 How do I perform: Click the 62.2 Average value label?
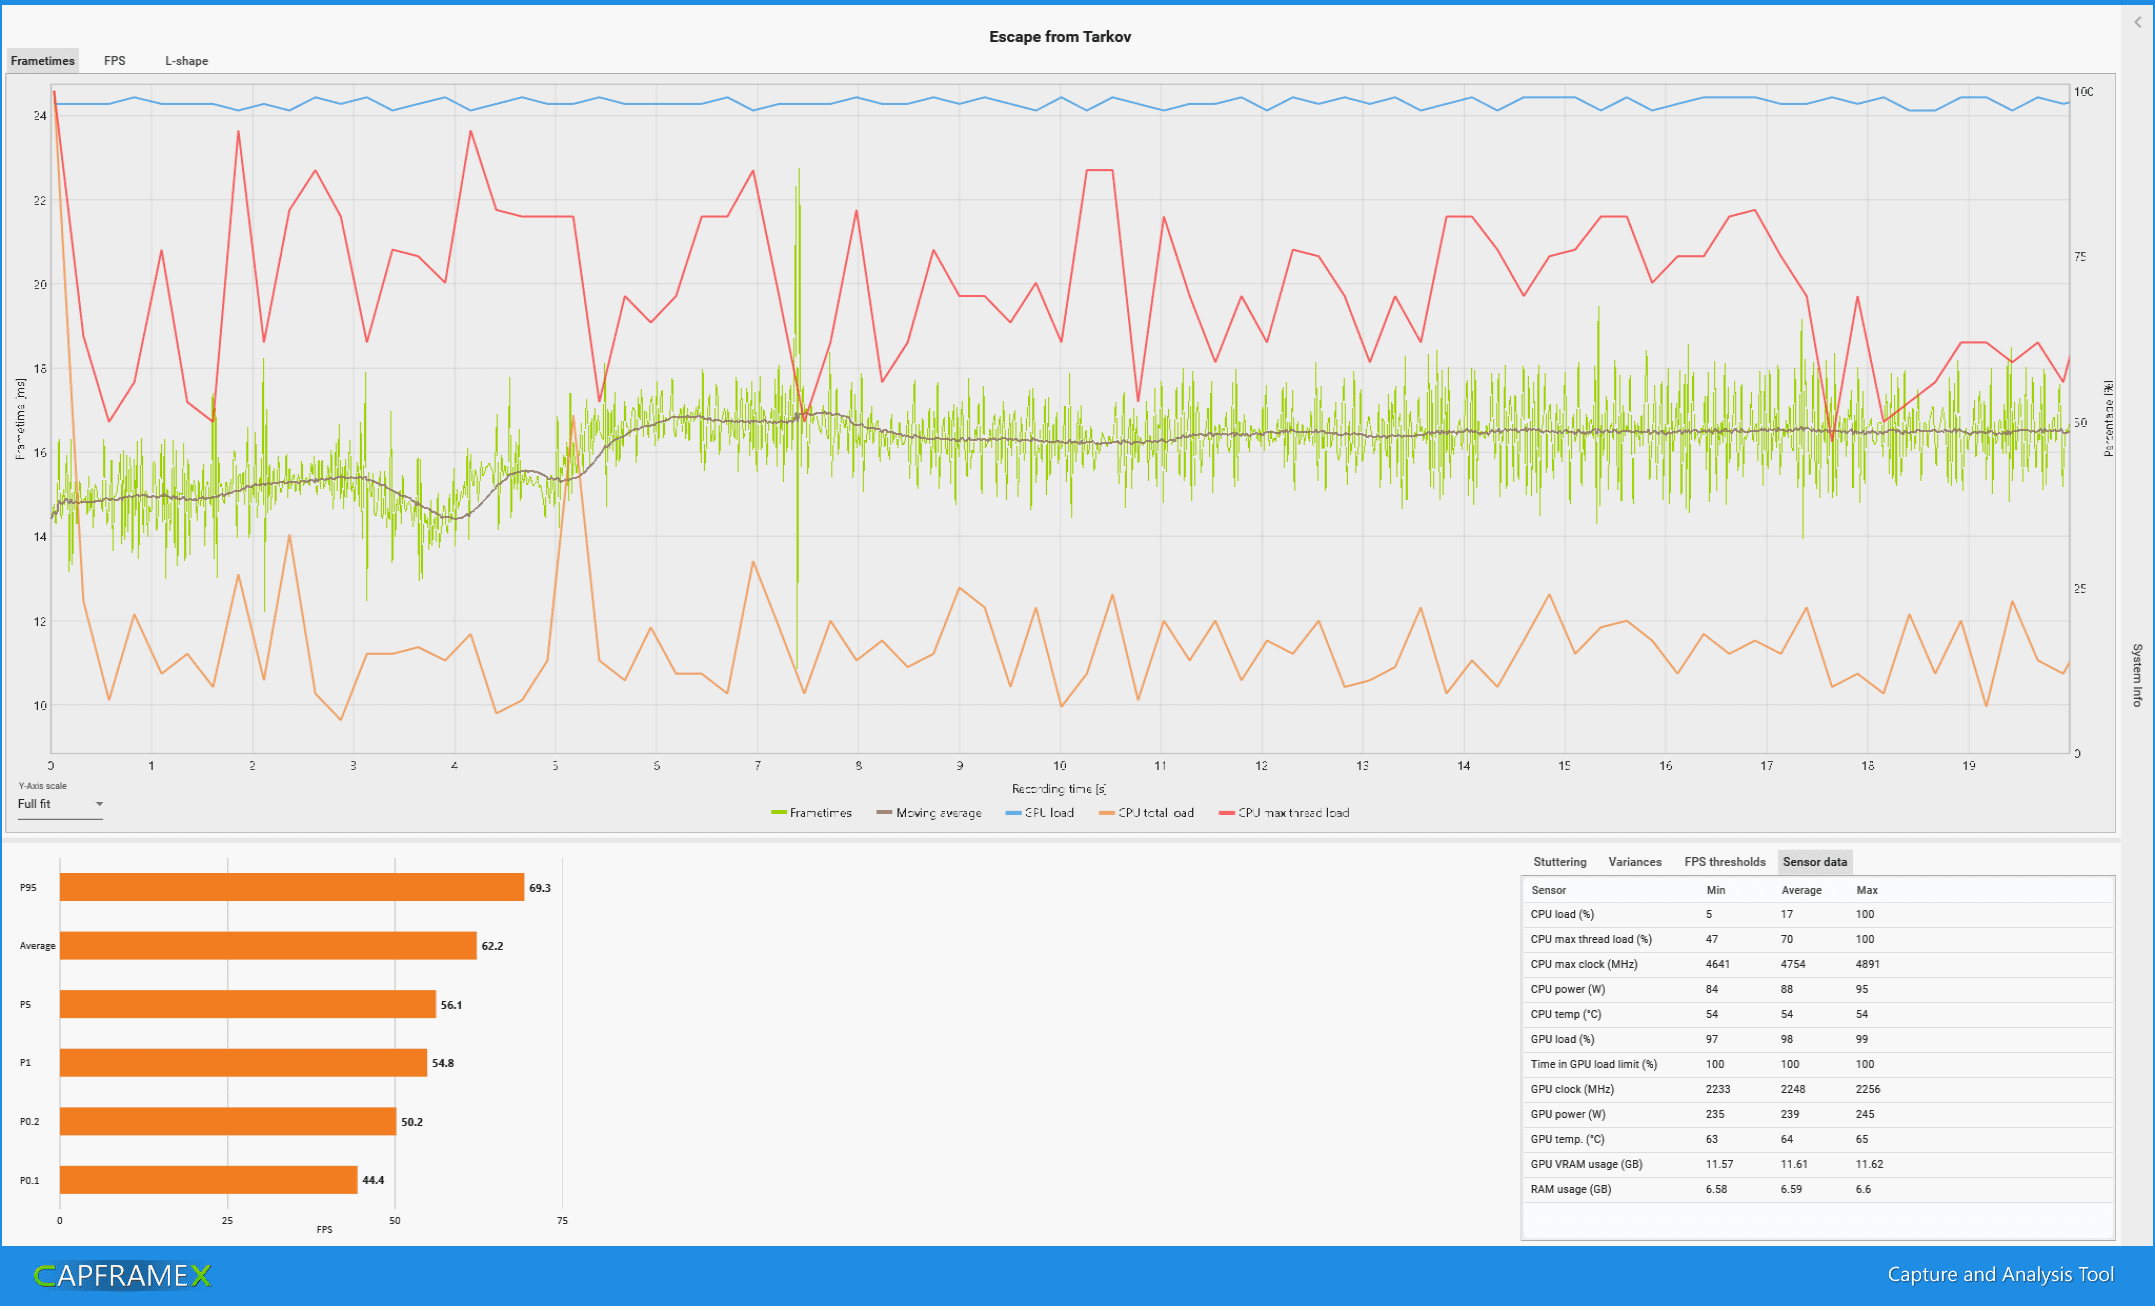click(x=492, y=946)
